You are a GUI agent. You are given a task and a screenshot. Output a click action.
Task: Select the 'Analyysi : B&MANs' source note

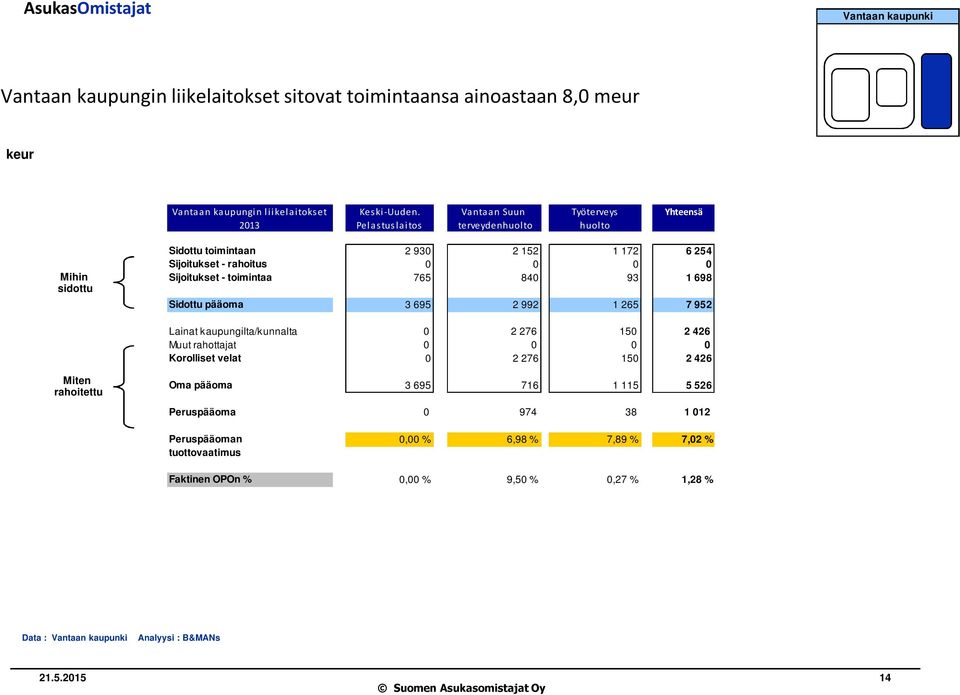coord(179,637)
